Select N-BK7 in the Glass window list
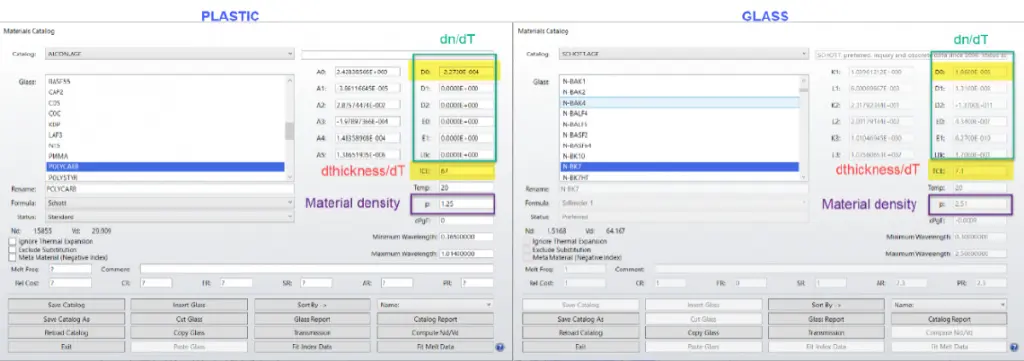Image resolution: width=1024 pixels, height=361 pixels. [x=679, y=166]
